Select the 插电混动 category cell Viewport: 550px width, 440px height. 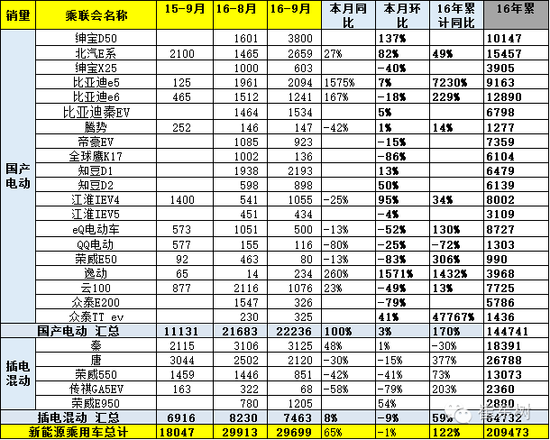(18, 374)
